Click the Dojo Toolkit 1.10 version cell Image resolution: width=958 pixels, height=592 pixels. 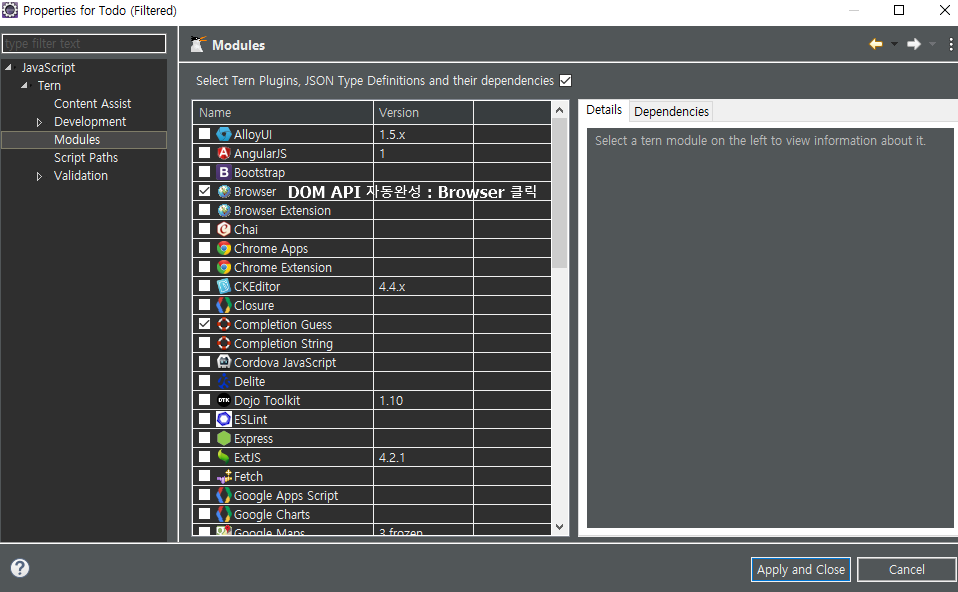423,401
